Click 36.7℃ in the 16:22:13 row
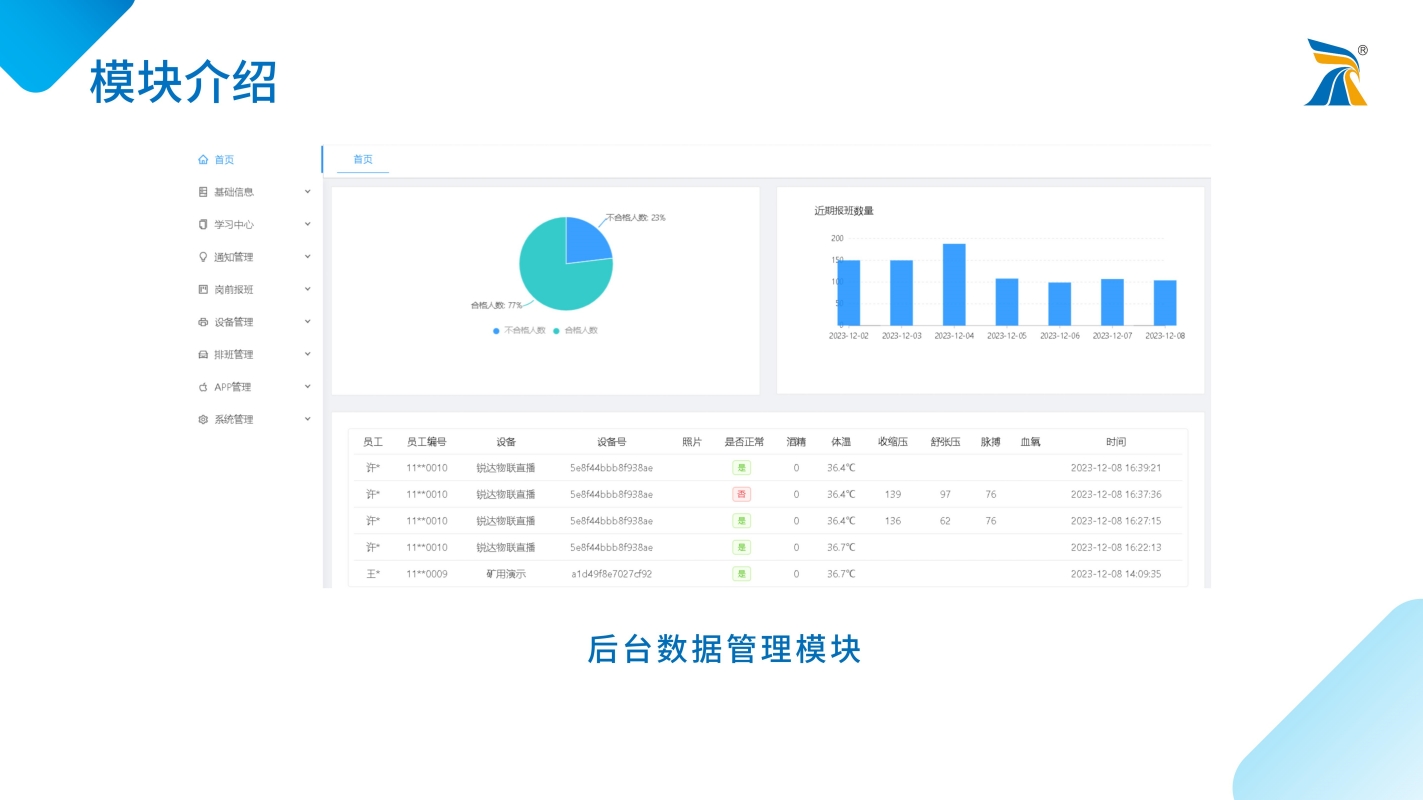This screenshot has width=1423, height=800. coord(841,548)
